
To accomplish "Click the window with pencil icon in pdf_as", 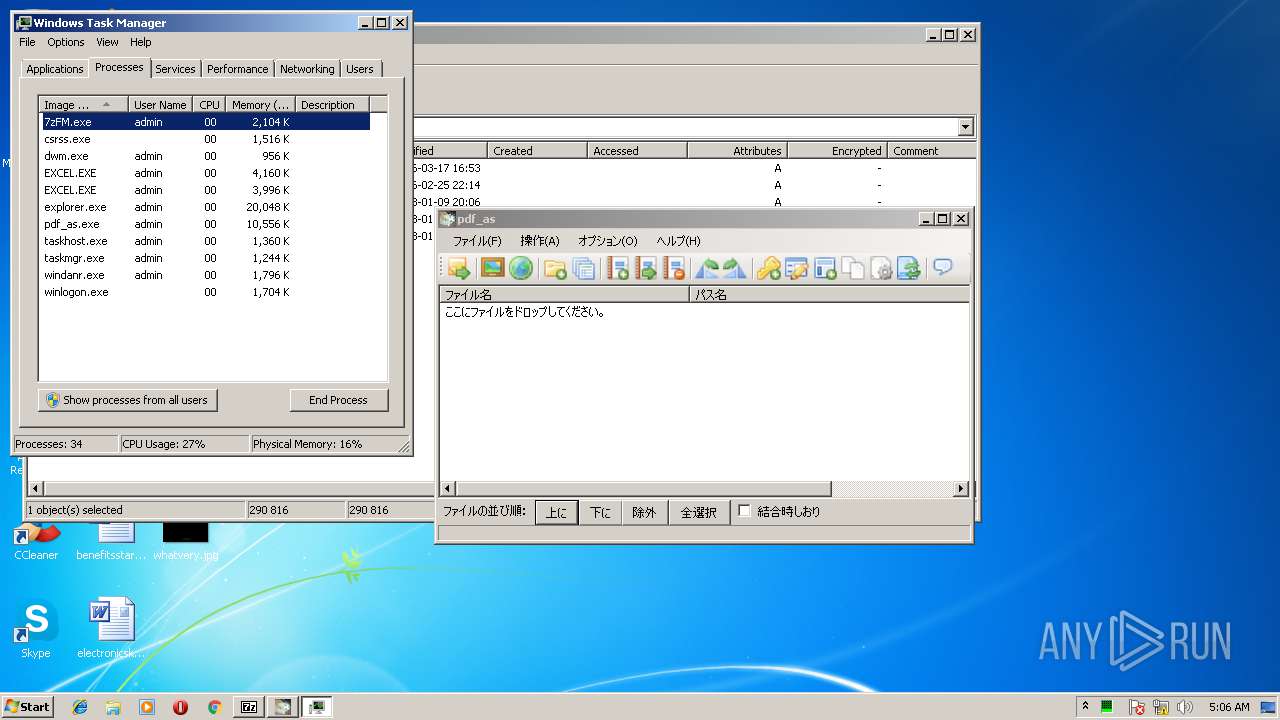I will point(797,268).
